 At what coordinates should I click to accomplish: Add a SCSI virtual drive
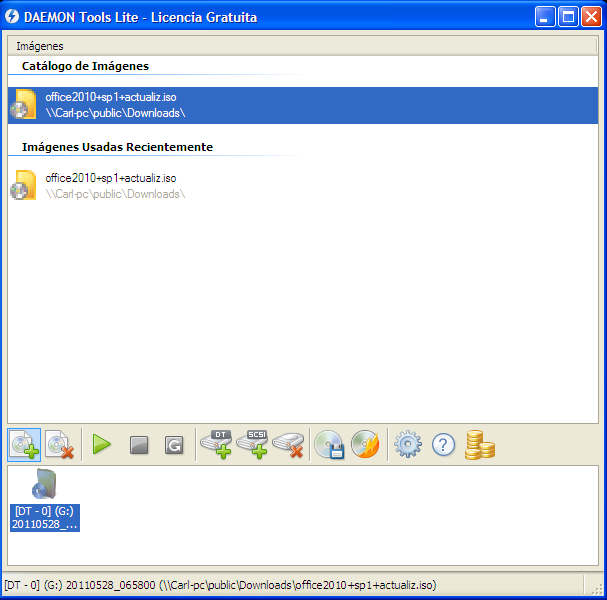(252, 444)
